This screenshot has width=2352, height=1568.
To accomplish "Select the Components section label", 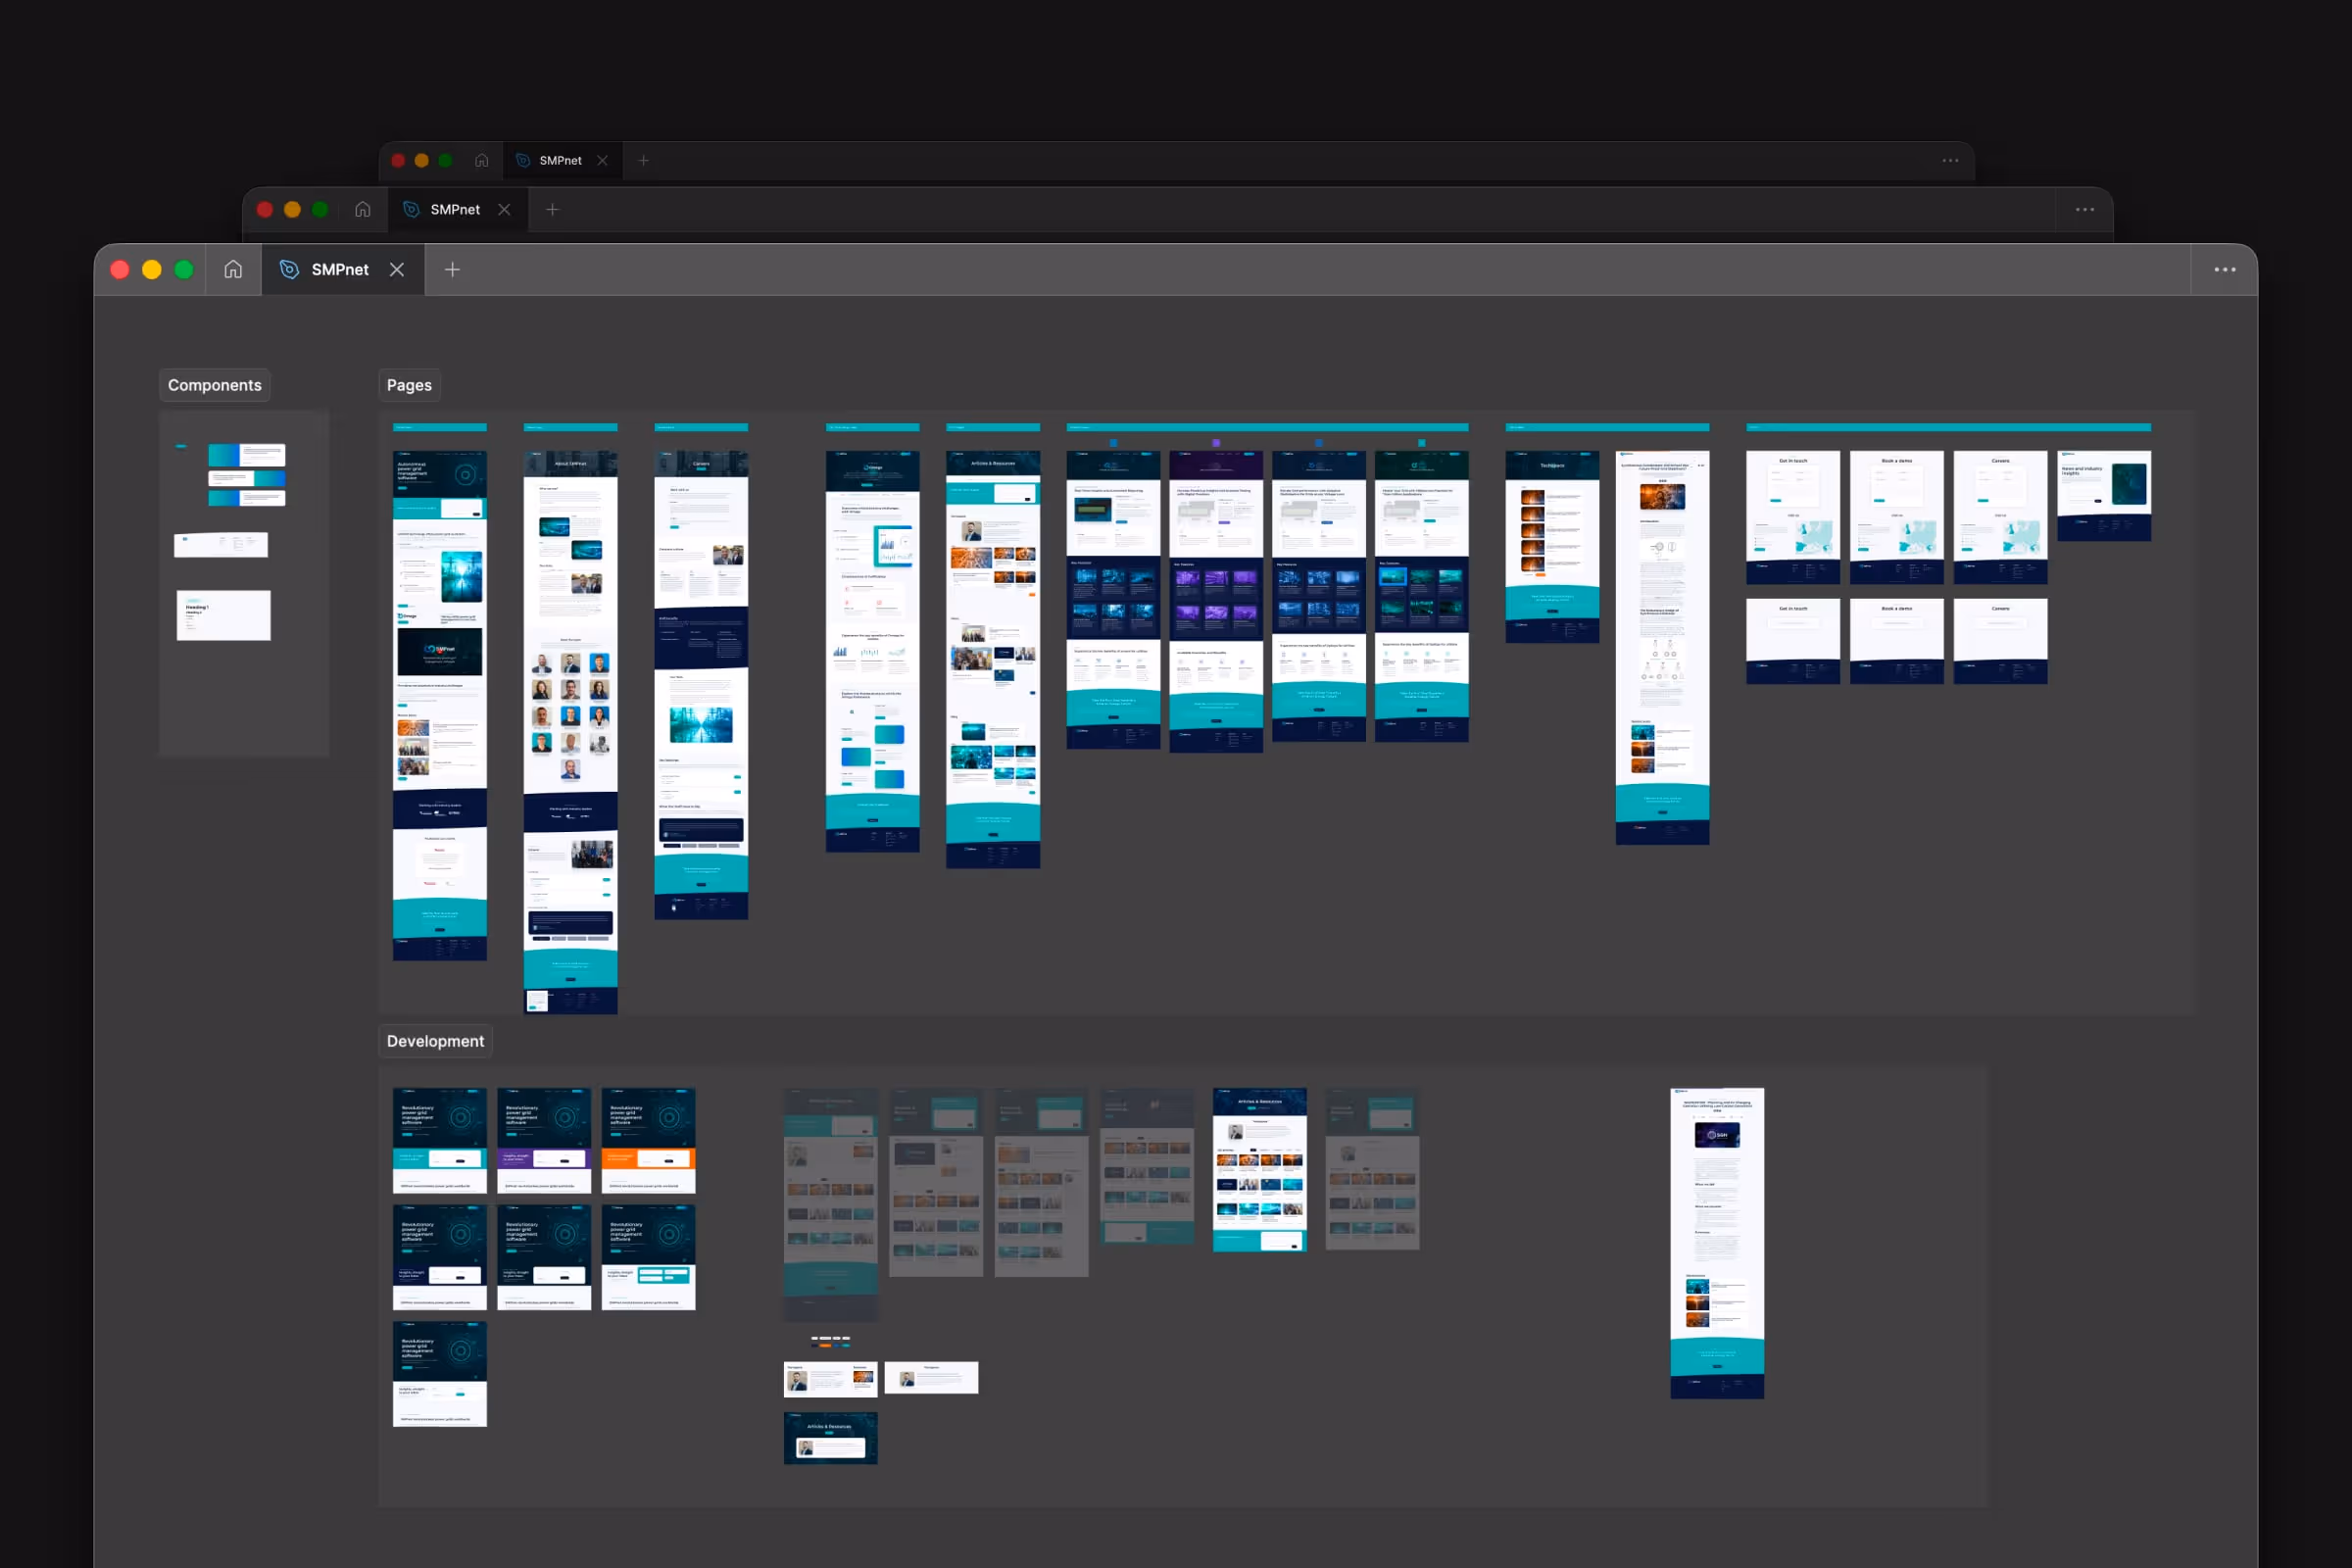I will point(214,385).
